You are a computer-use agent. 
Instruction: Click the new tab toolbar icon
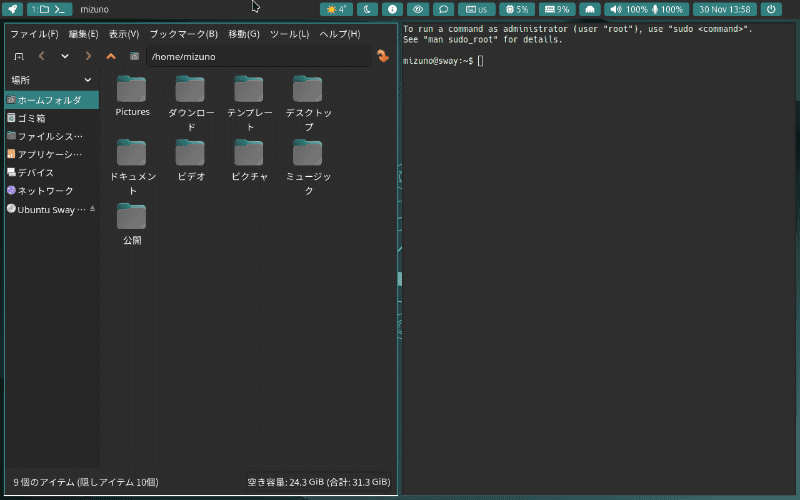tap(19, 56)
